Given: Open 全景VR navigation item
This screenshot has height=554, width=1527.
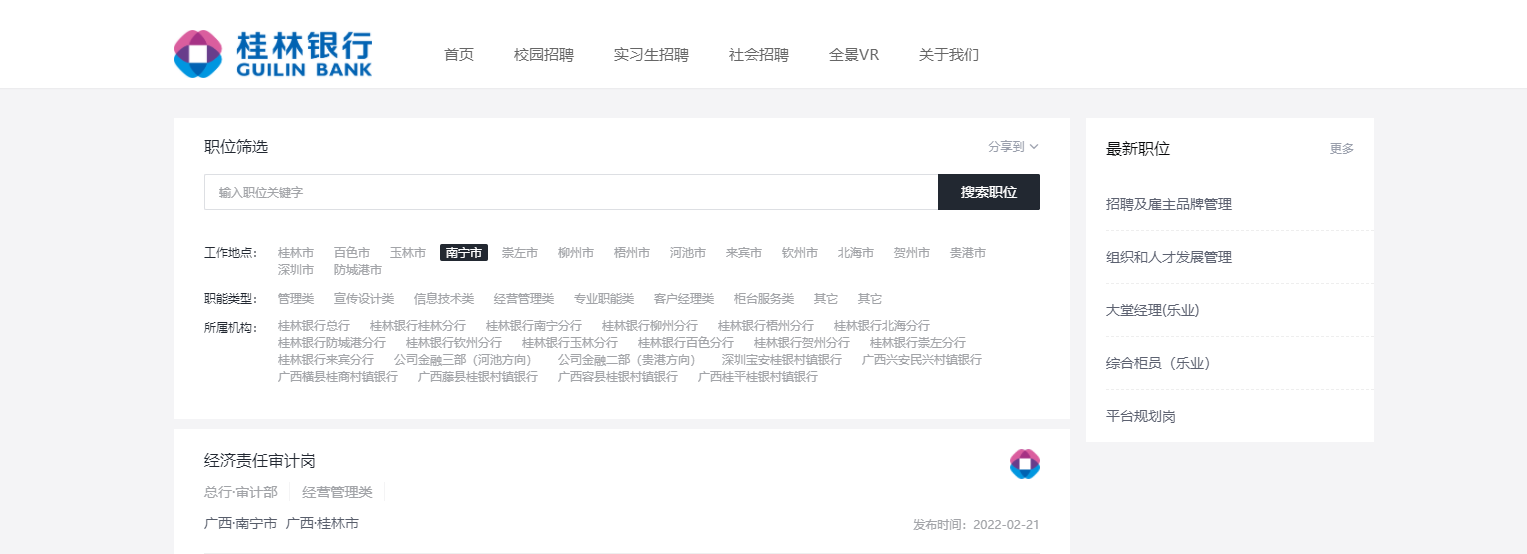Looking at the screenshot, I should tap(854, 55).
